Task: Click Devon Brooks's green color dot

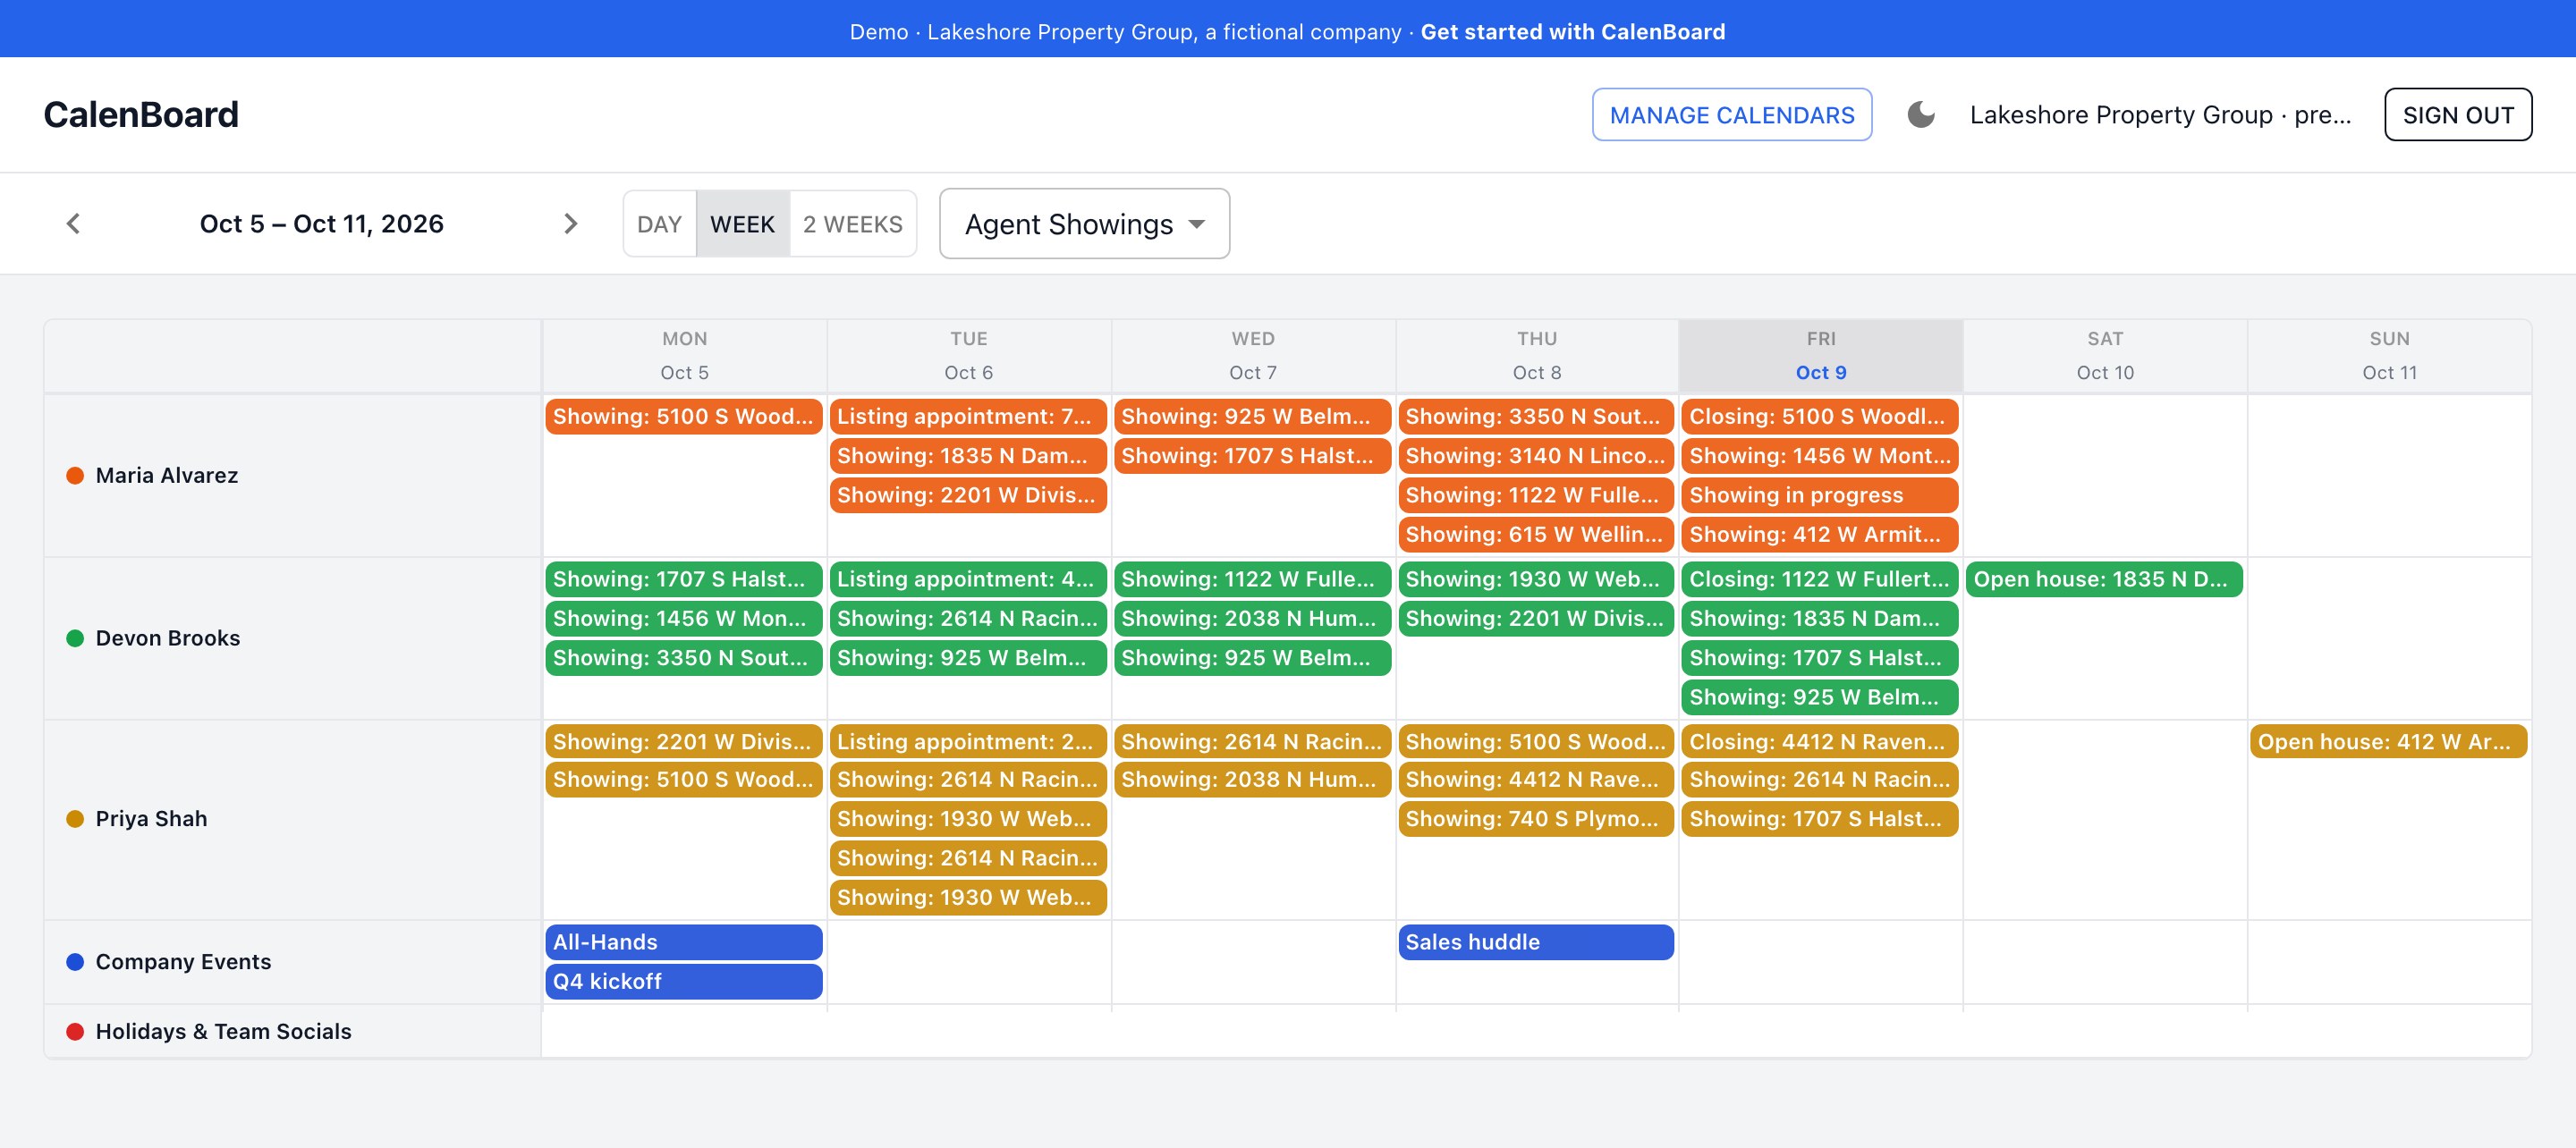Action: [x=75, y=639]
